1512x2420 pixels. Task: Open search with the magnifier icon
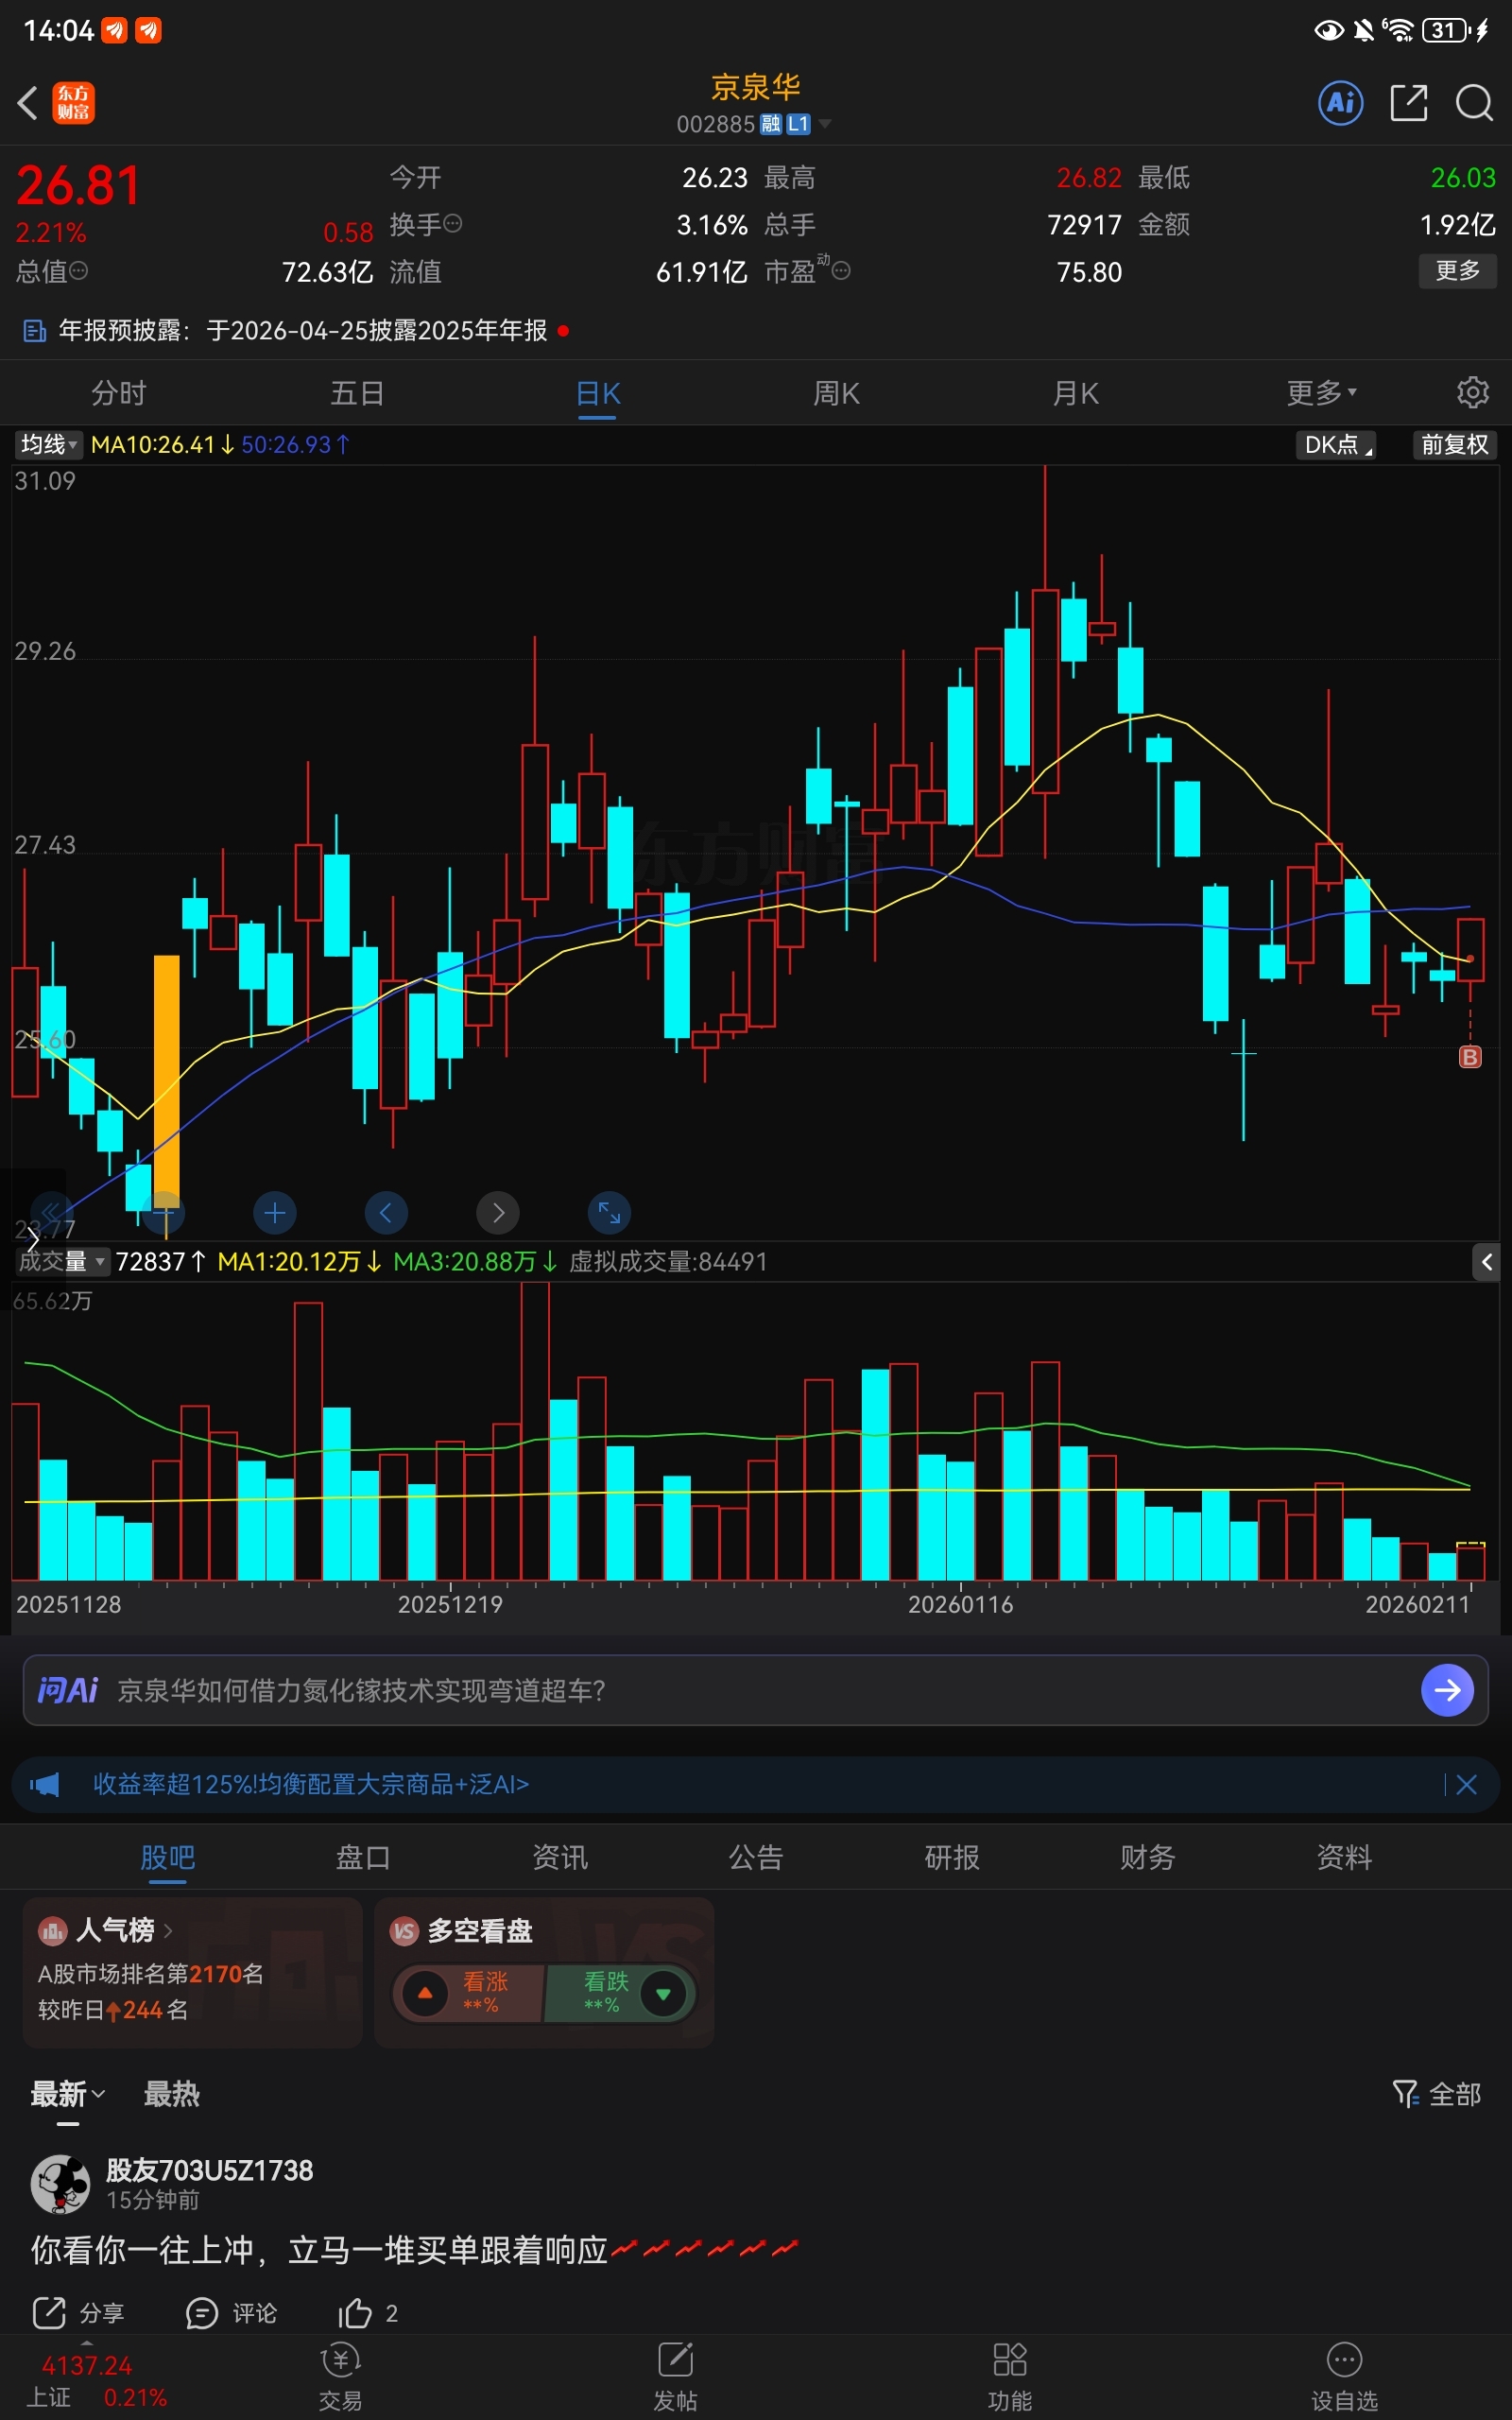pos(1474,103)
